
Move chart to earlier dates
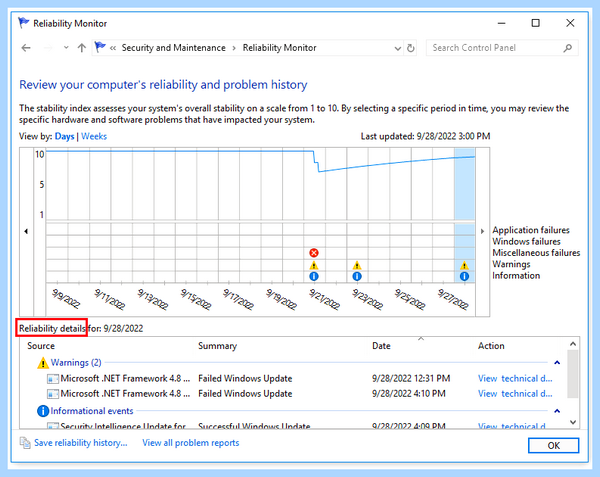[x=26, y=231]
